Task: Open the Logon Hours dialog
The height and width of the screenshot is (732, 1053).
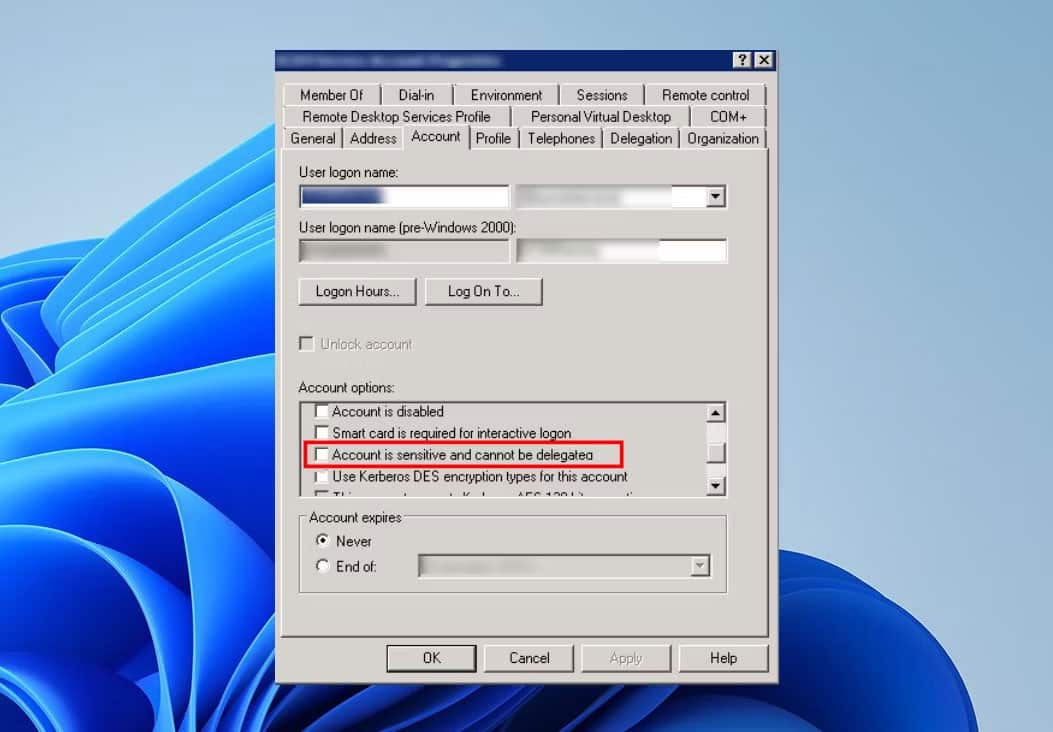Action: (x=357, y=291)
